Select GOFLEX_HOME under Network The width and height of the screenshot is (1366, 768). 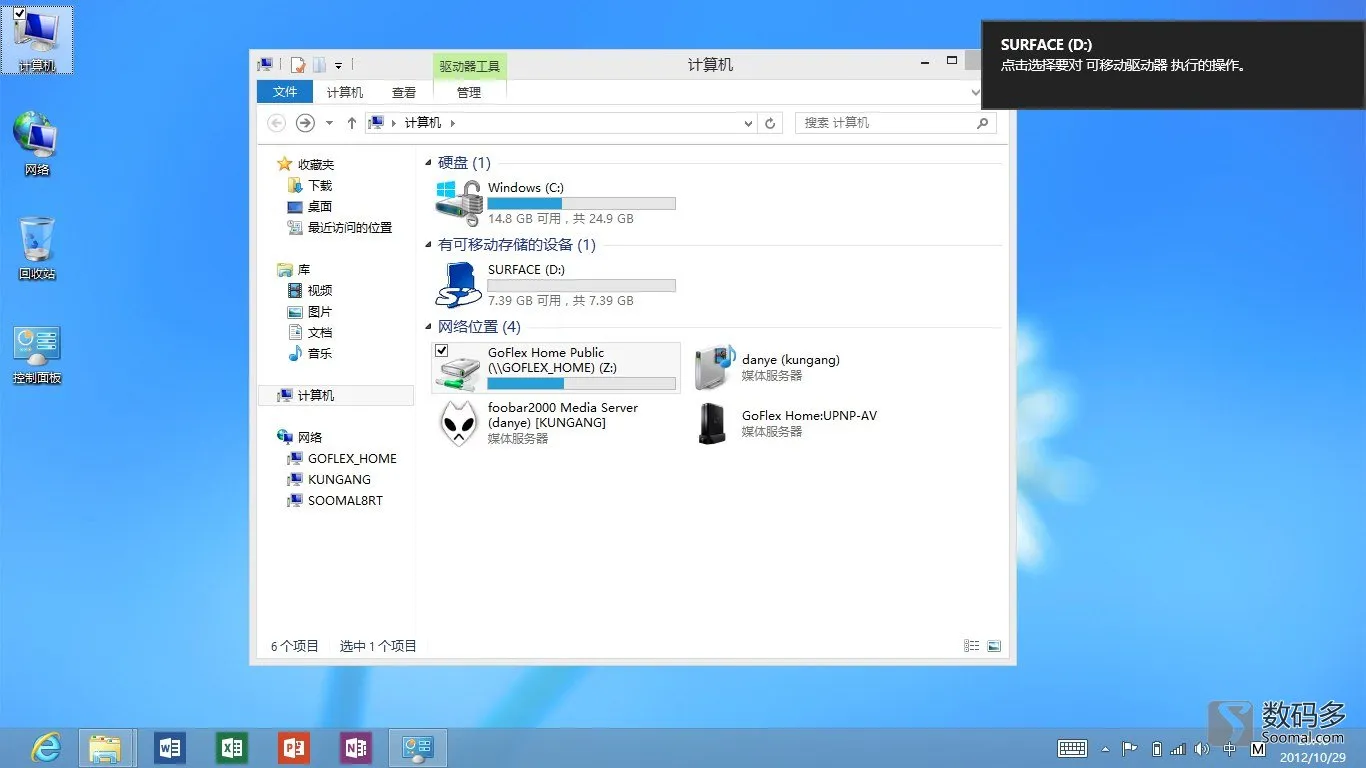[352, 459]
